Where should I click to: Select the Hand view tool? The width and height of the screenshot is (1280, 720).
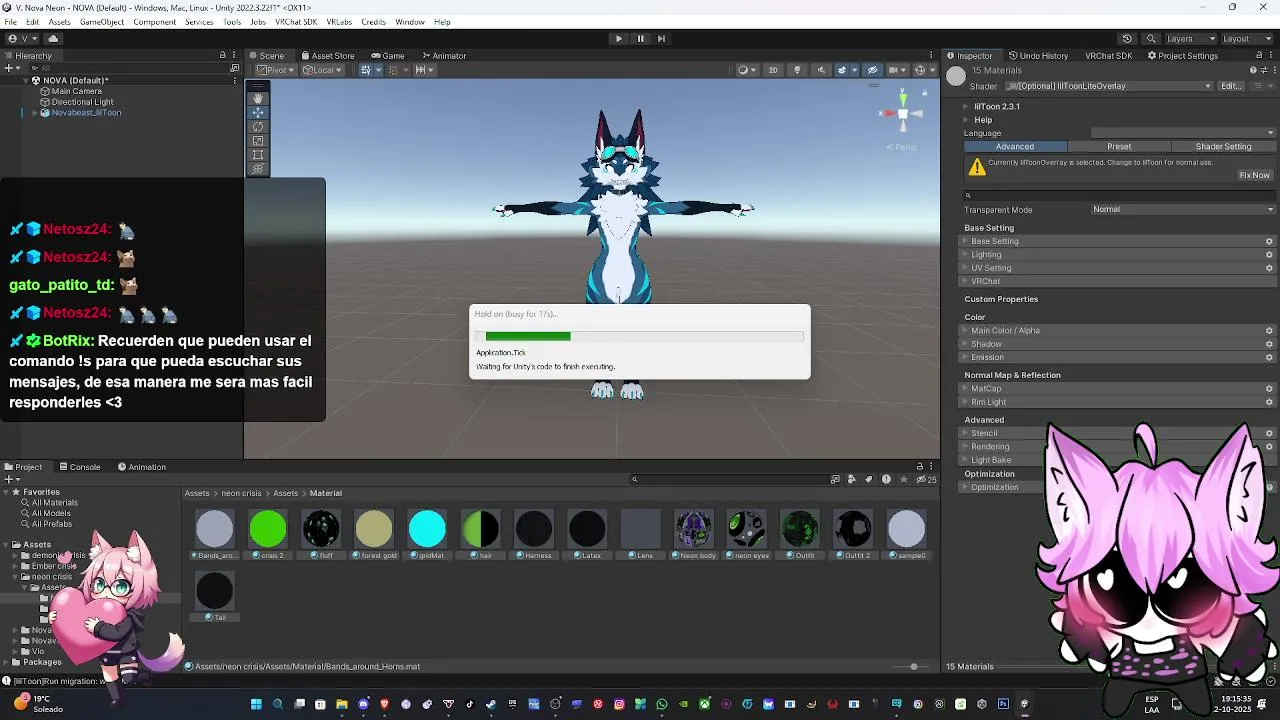click(258, 98)
